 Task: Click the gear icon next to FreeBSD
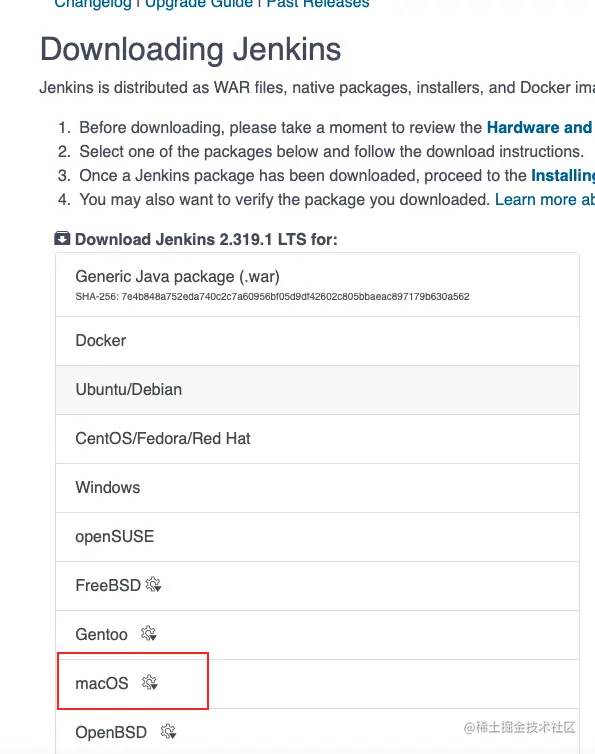coord(153,585)
